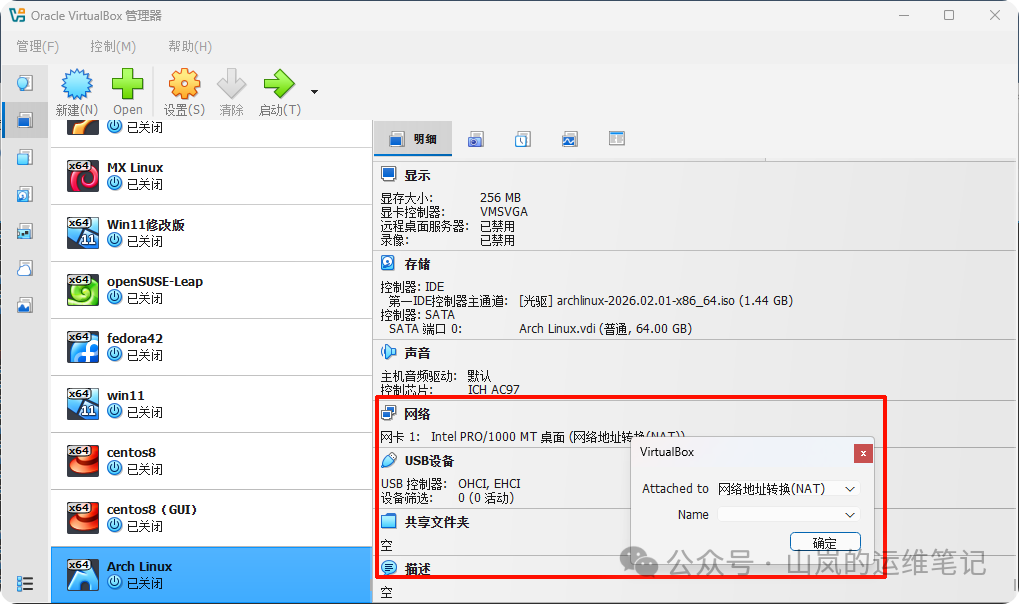The image size is (1019, 604).
Task: Confirm with the 确定 button
Action: tap(824, 541)
